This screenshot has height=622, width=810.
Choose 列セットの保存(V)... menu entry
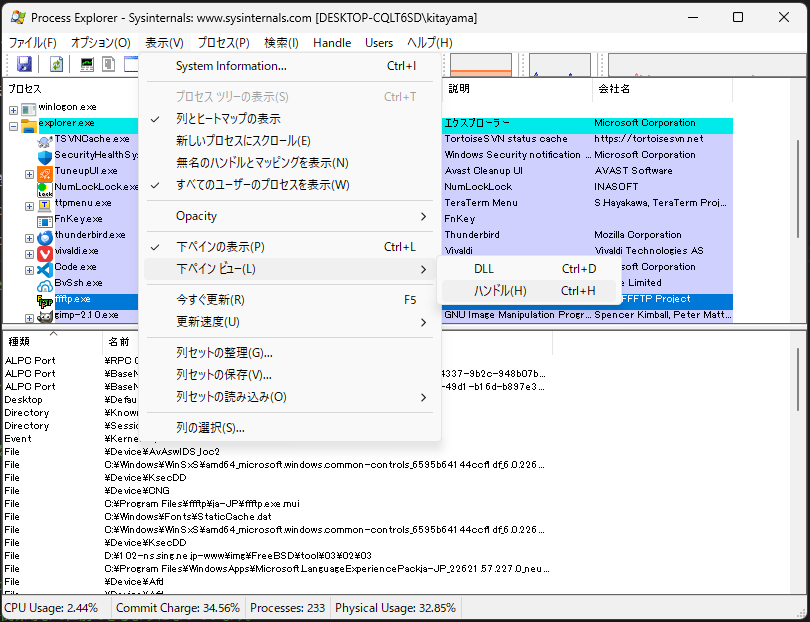tap(289, 375)
